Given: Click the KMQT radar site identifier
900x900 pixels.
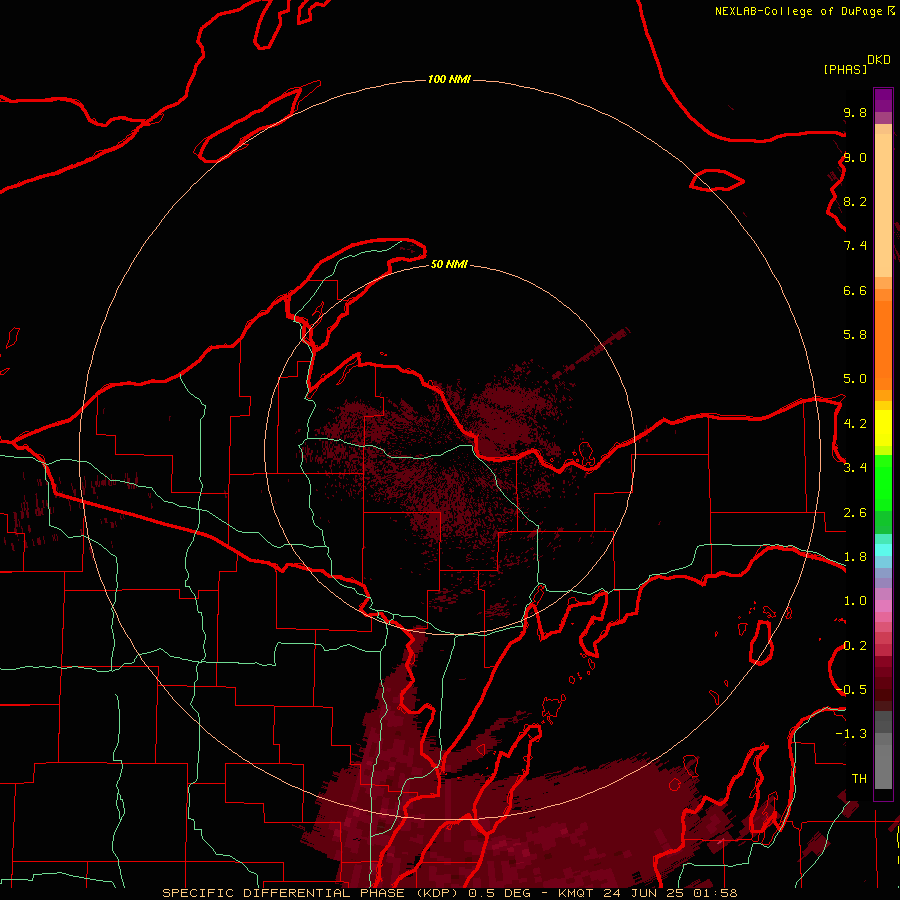Looking at the screenshot, I should pyautogui.click(x=578, y=893).
